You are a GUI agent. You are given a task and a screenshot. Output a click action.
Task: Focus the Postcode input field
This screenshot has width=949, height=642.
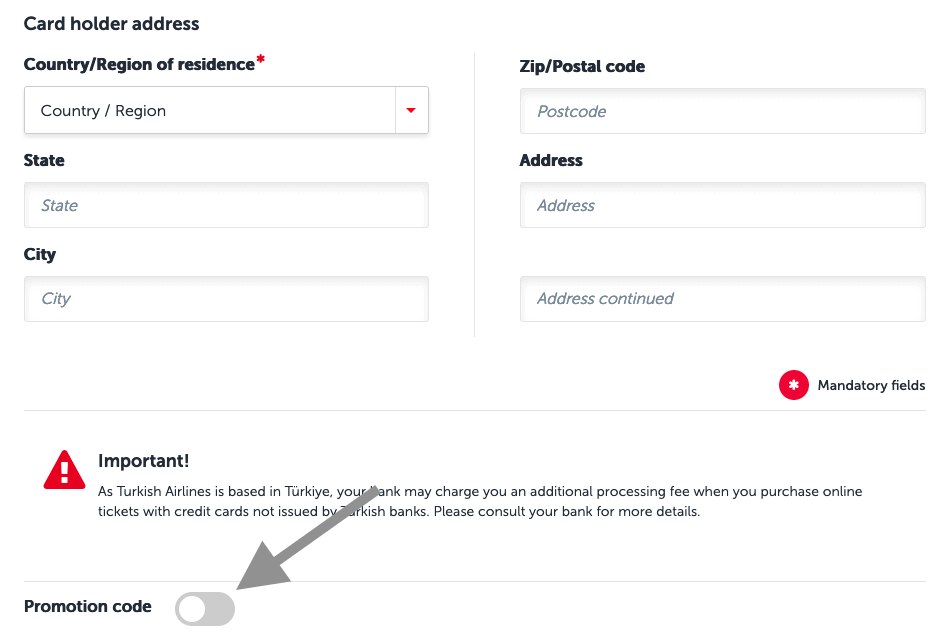click(x=722, y=112)
